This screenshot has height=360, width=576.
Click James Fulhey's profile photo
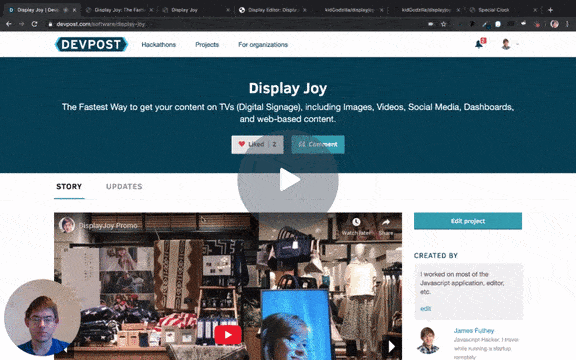click(428, 340)
